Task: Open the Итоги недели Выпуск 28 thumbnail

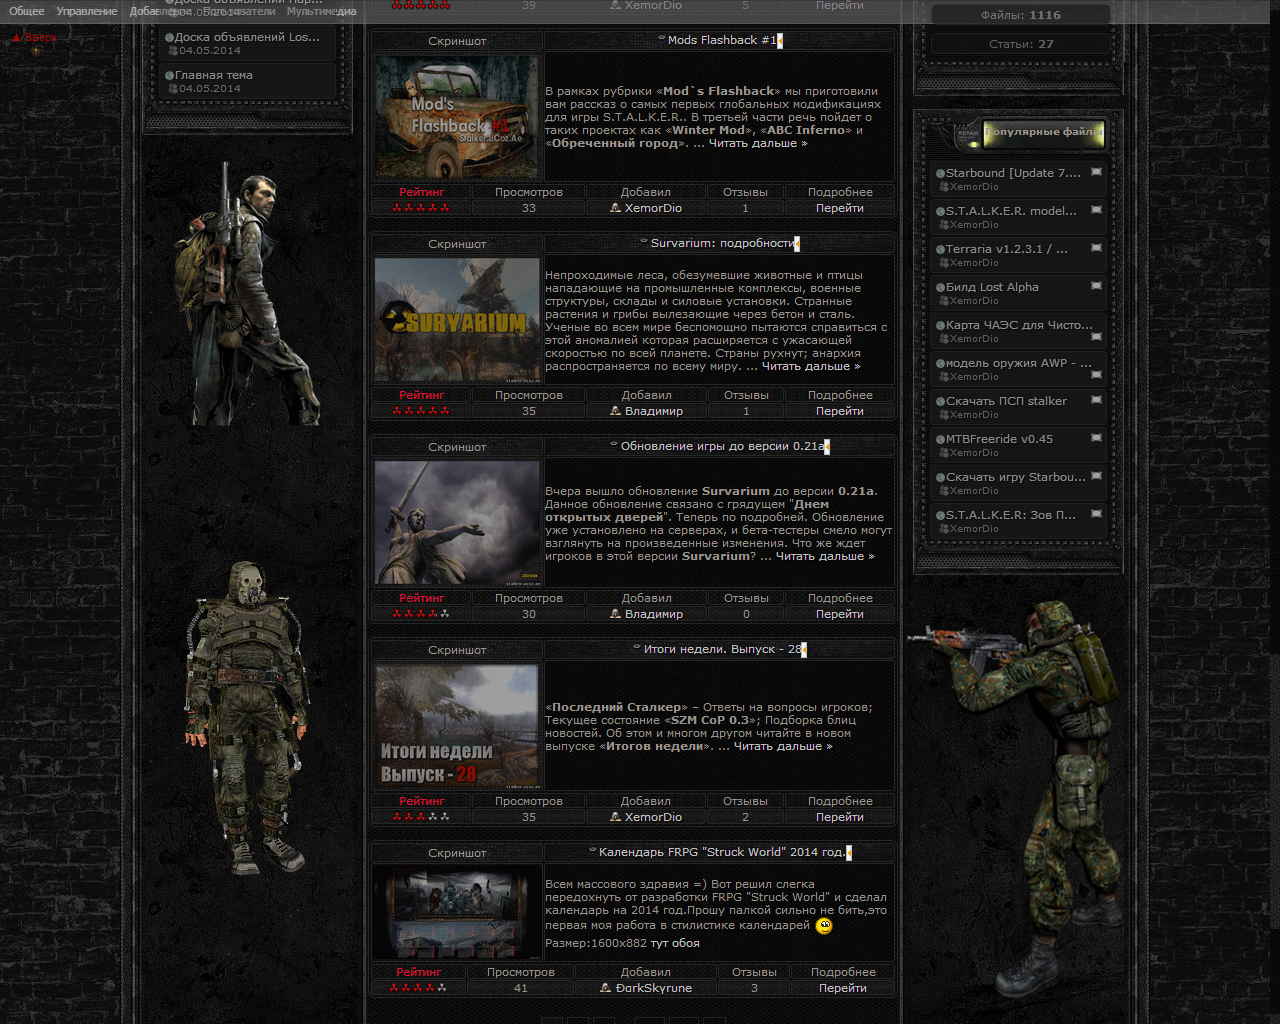Action: click(457, 726)
